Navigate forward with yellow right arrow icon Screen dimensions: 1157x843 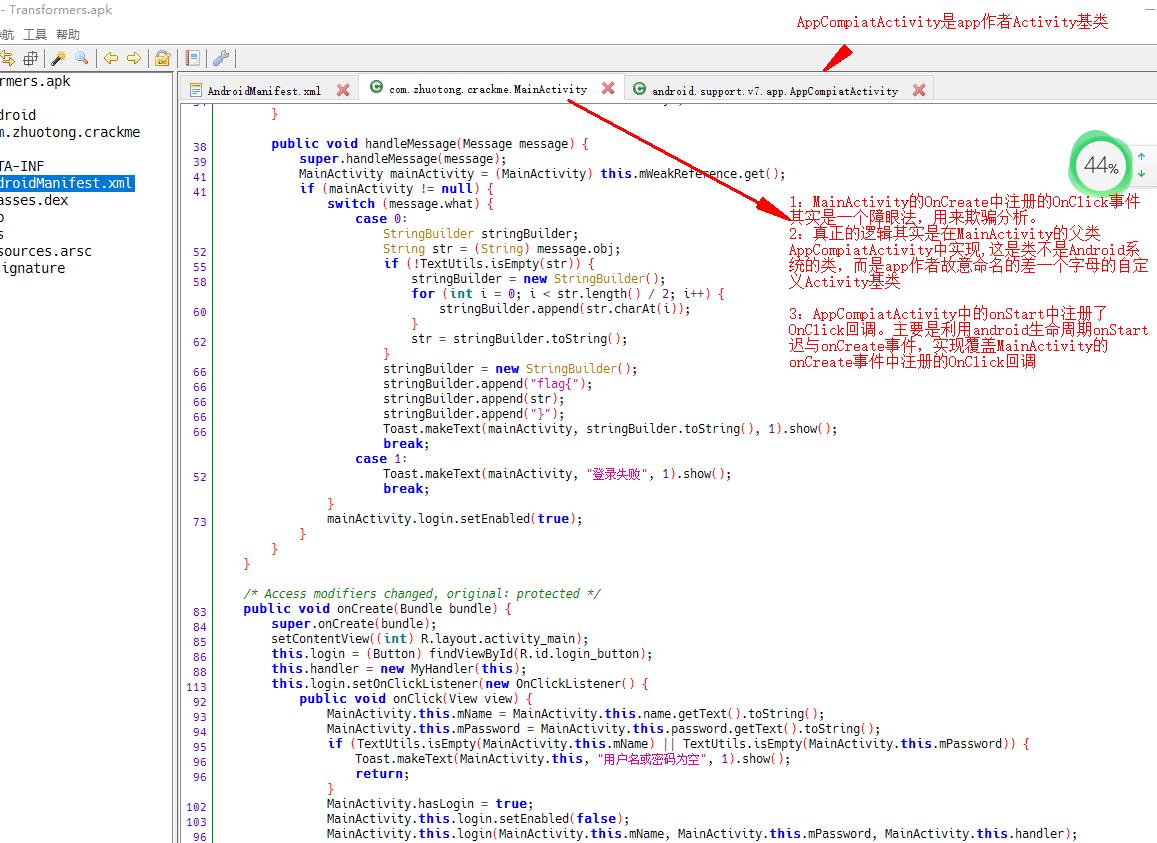[x=131, y=58]
